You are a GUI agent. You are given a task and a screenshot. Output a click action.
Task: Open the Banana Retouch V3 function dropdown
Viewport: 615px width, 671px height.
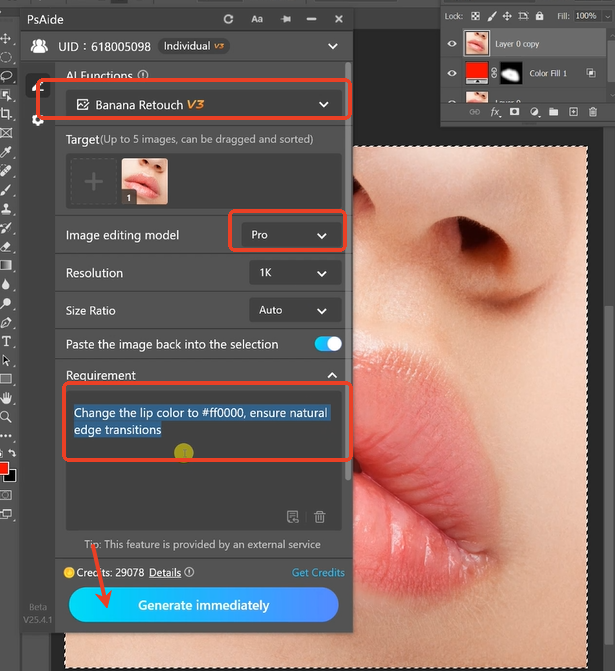pyautogui.click(x=203, y=104)
